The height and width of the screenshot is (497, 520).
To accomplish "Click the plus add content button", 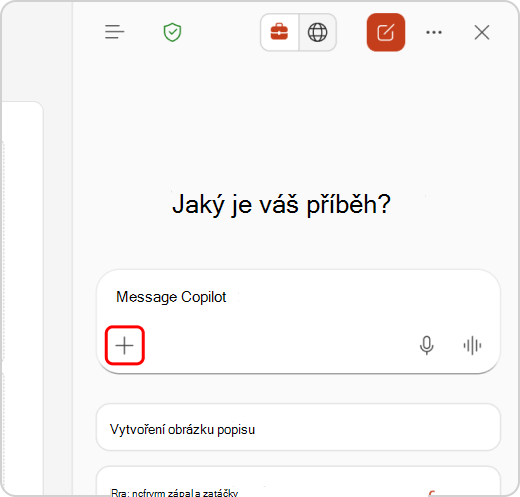I will click(125, 345).
